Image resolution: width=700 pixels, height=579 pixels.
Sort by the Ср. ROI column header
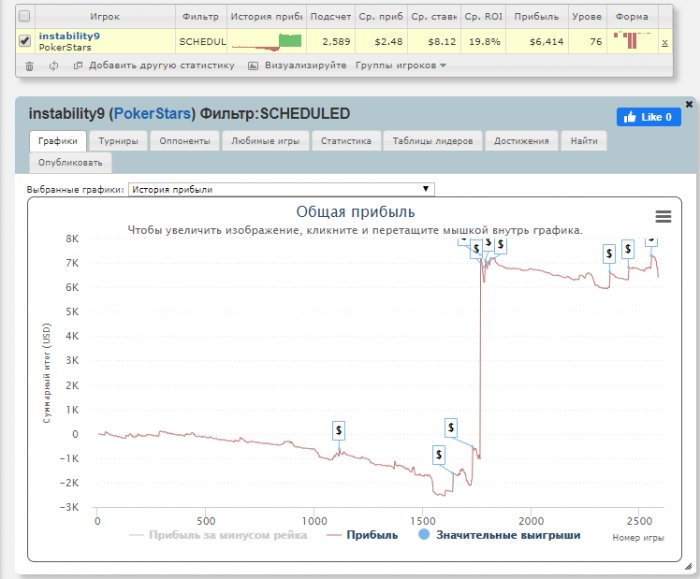pyautogui.click(x=483, y=17)
